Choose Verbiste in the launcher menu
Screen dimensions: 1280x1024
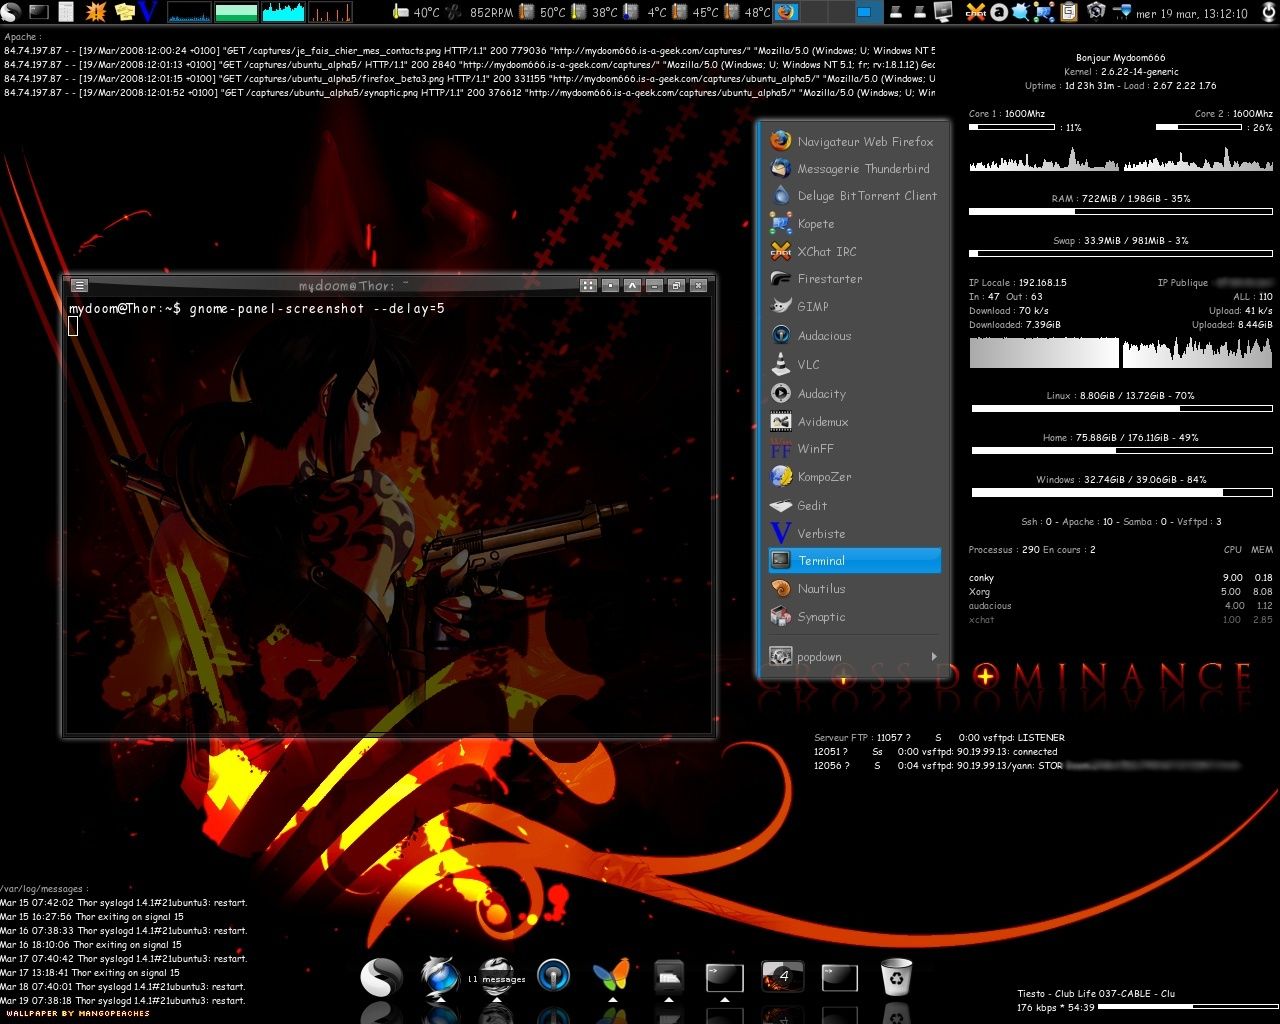[855, 534]
